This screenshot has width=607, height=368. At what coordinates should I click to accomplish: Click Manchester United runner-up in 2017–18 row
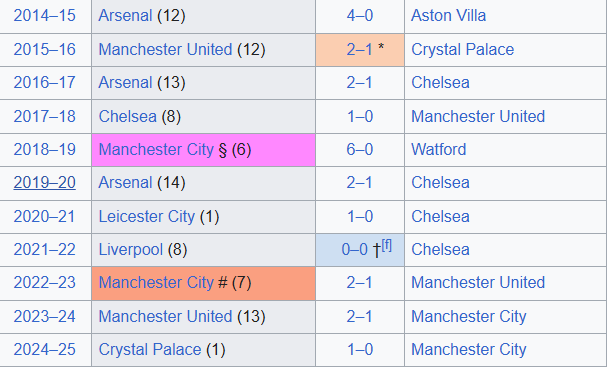pos(478,116)
